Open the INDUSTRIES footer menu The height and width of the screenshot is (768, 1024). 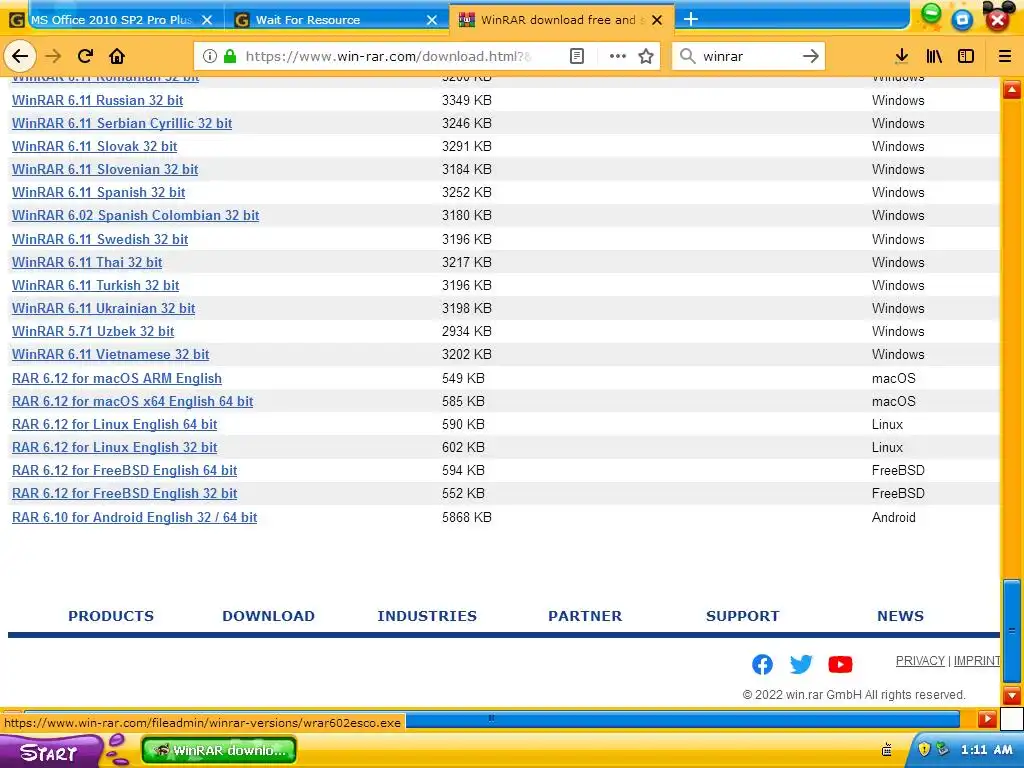point(427,616)
